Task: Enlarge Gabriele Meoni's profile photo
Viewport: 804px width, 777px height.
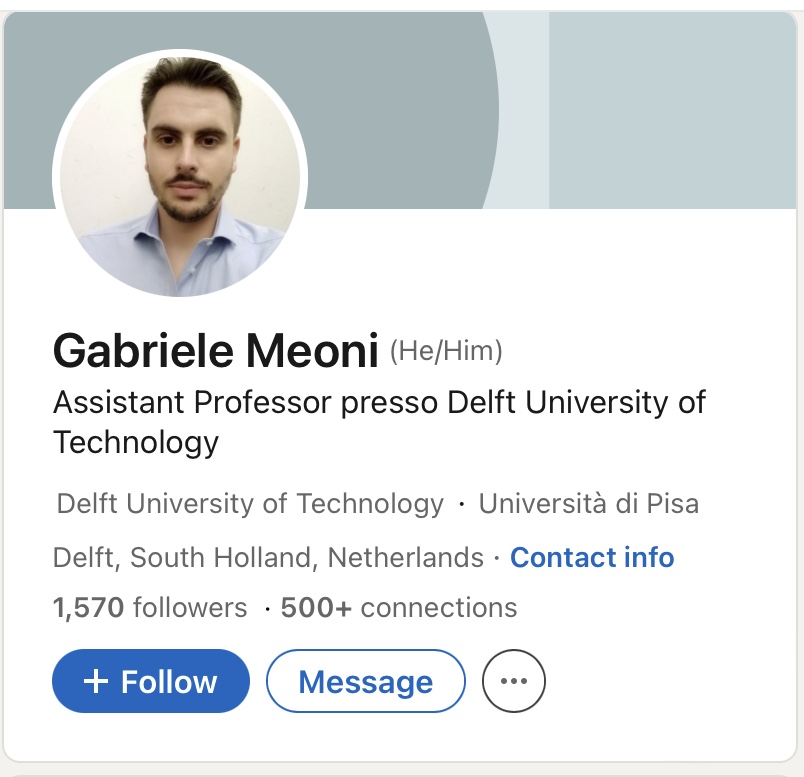Action: pyautogui.click(x=180, y=173)
